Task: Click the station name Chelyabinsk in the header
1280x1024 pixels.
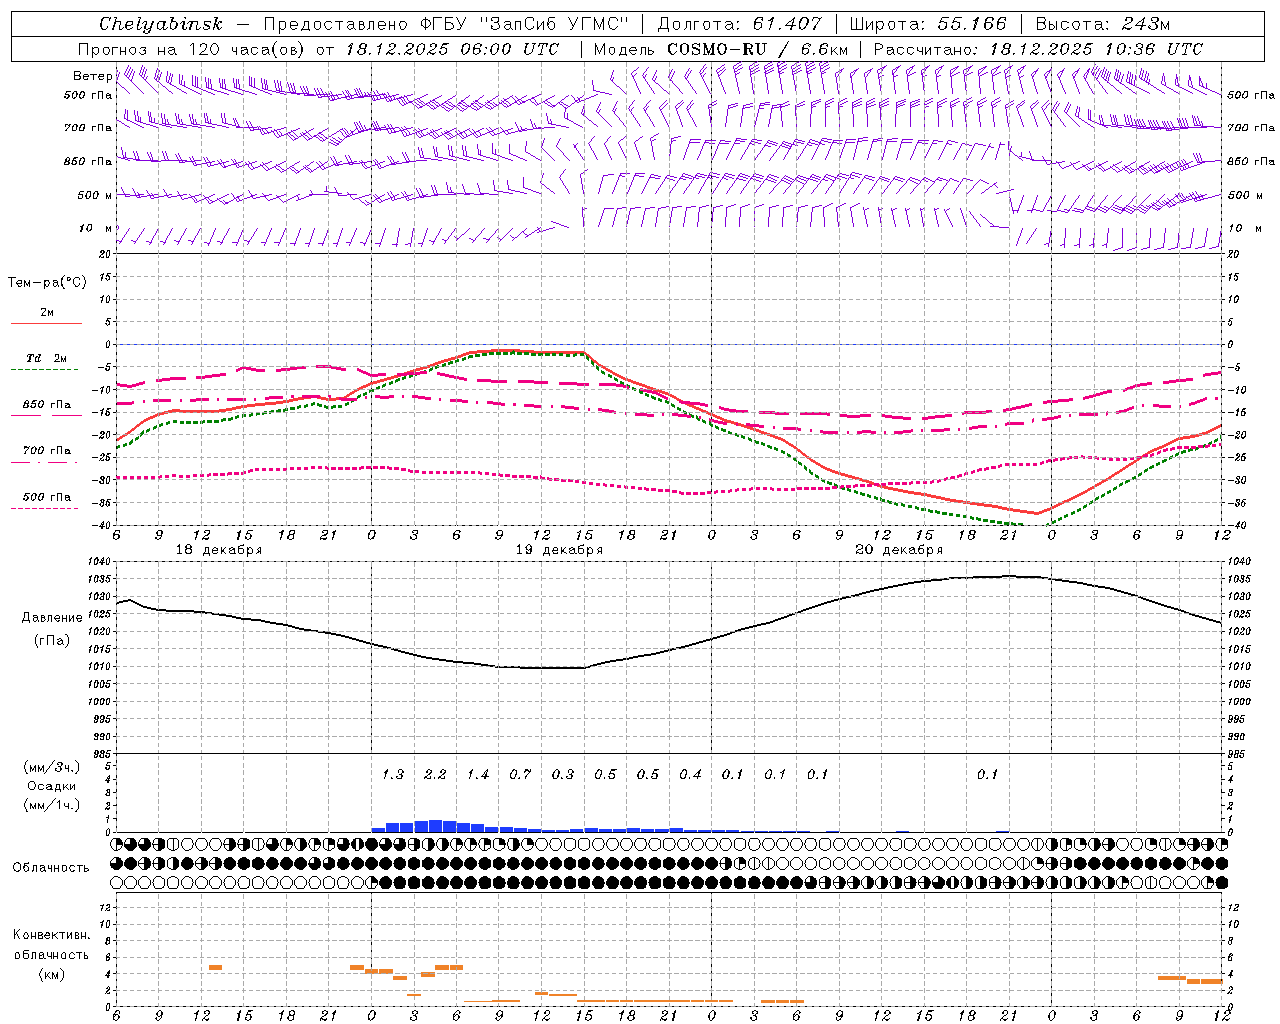Action: [160, 24]
